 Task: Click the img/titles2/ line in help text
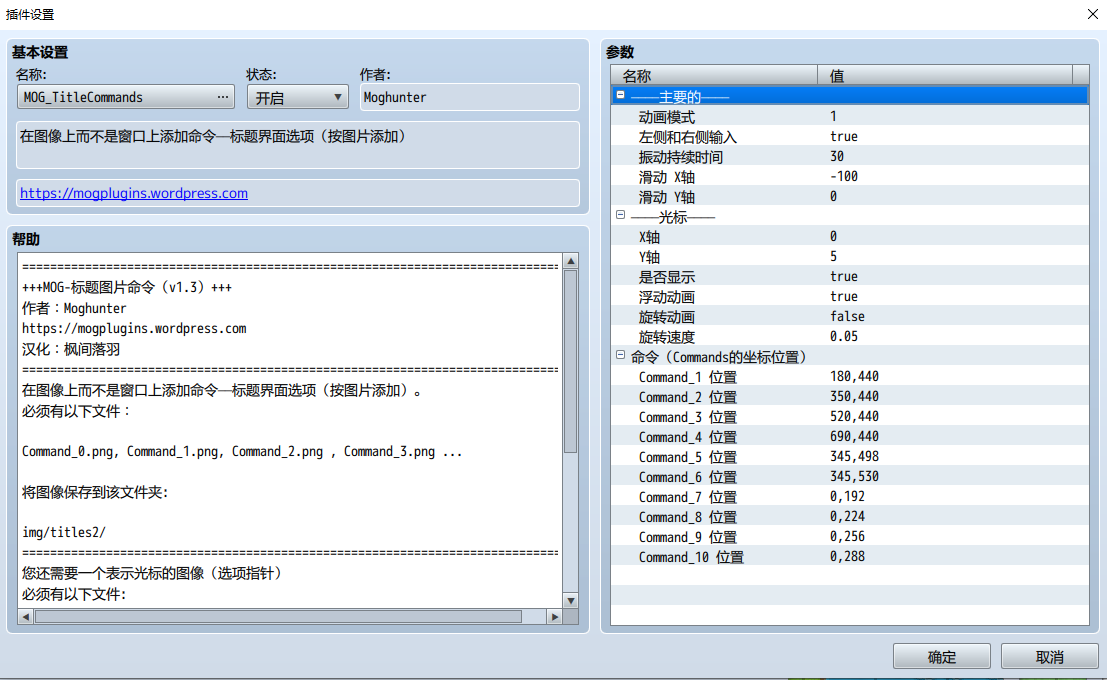point(64,532)
